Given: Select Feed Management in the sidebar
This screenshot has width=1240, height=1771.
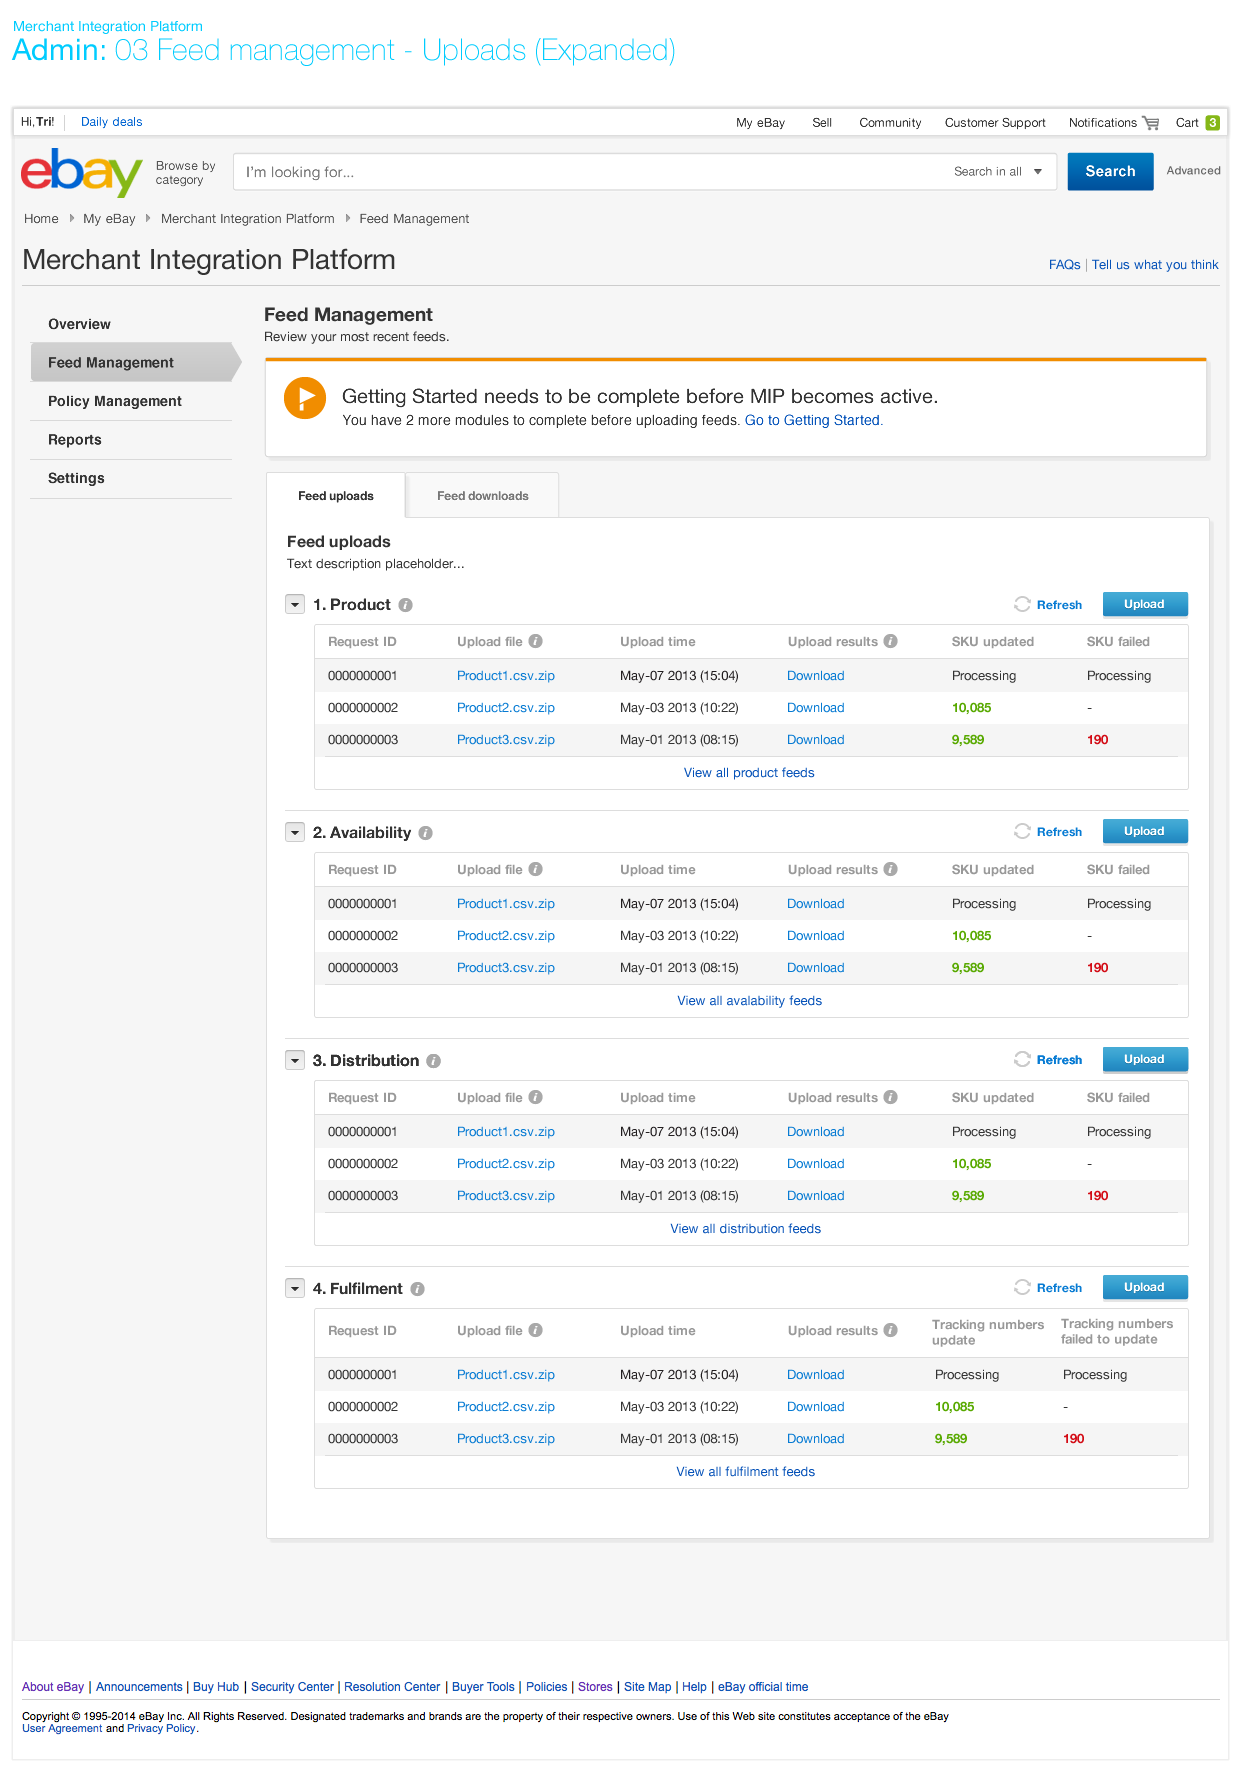Looking at the screenshot, I should pyautogui.click(x=135, y=362).
